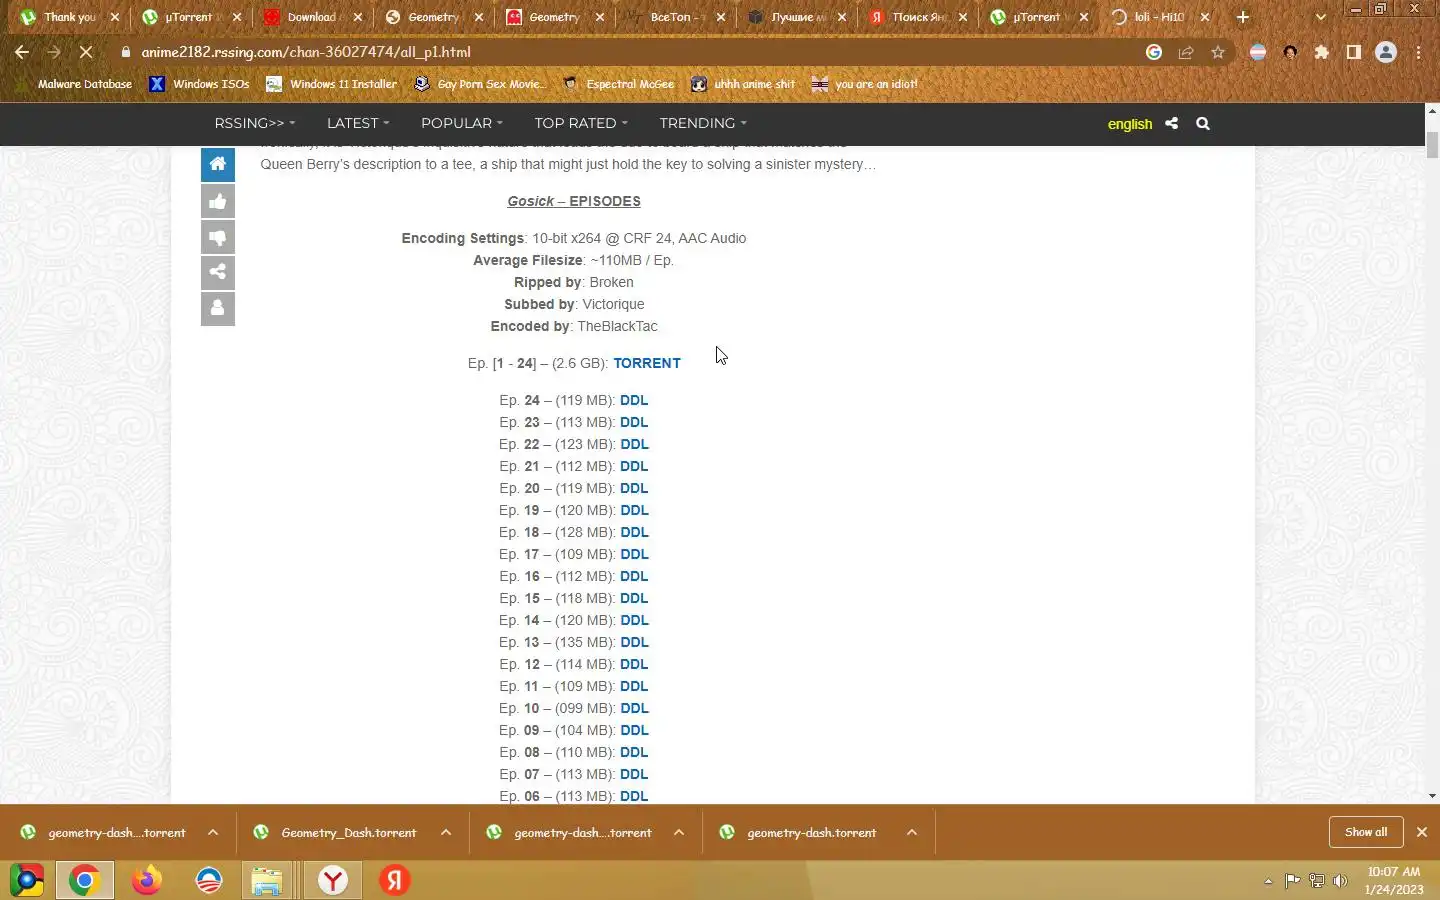Open options arrow for Geometry_Dash.torrent download
The height and width of the screenshot is (900, 1440).
[446, 832]
